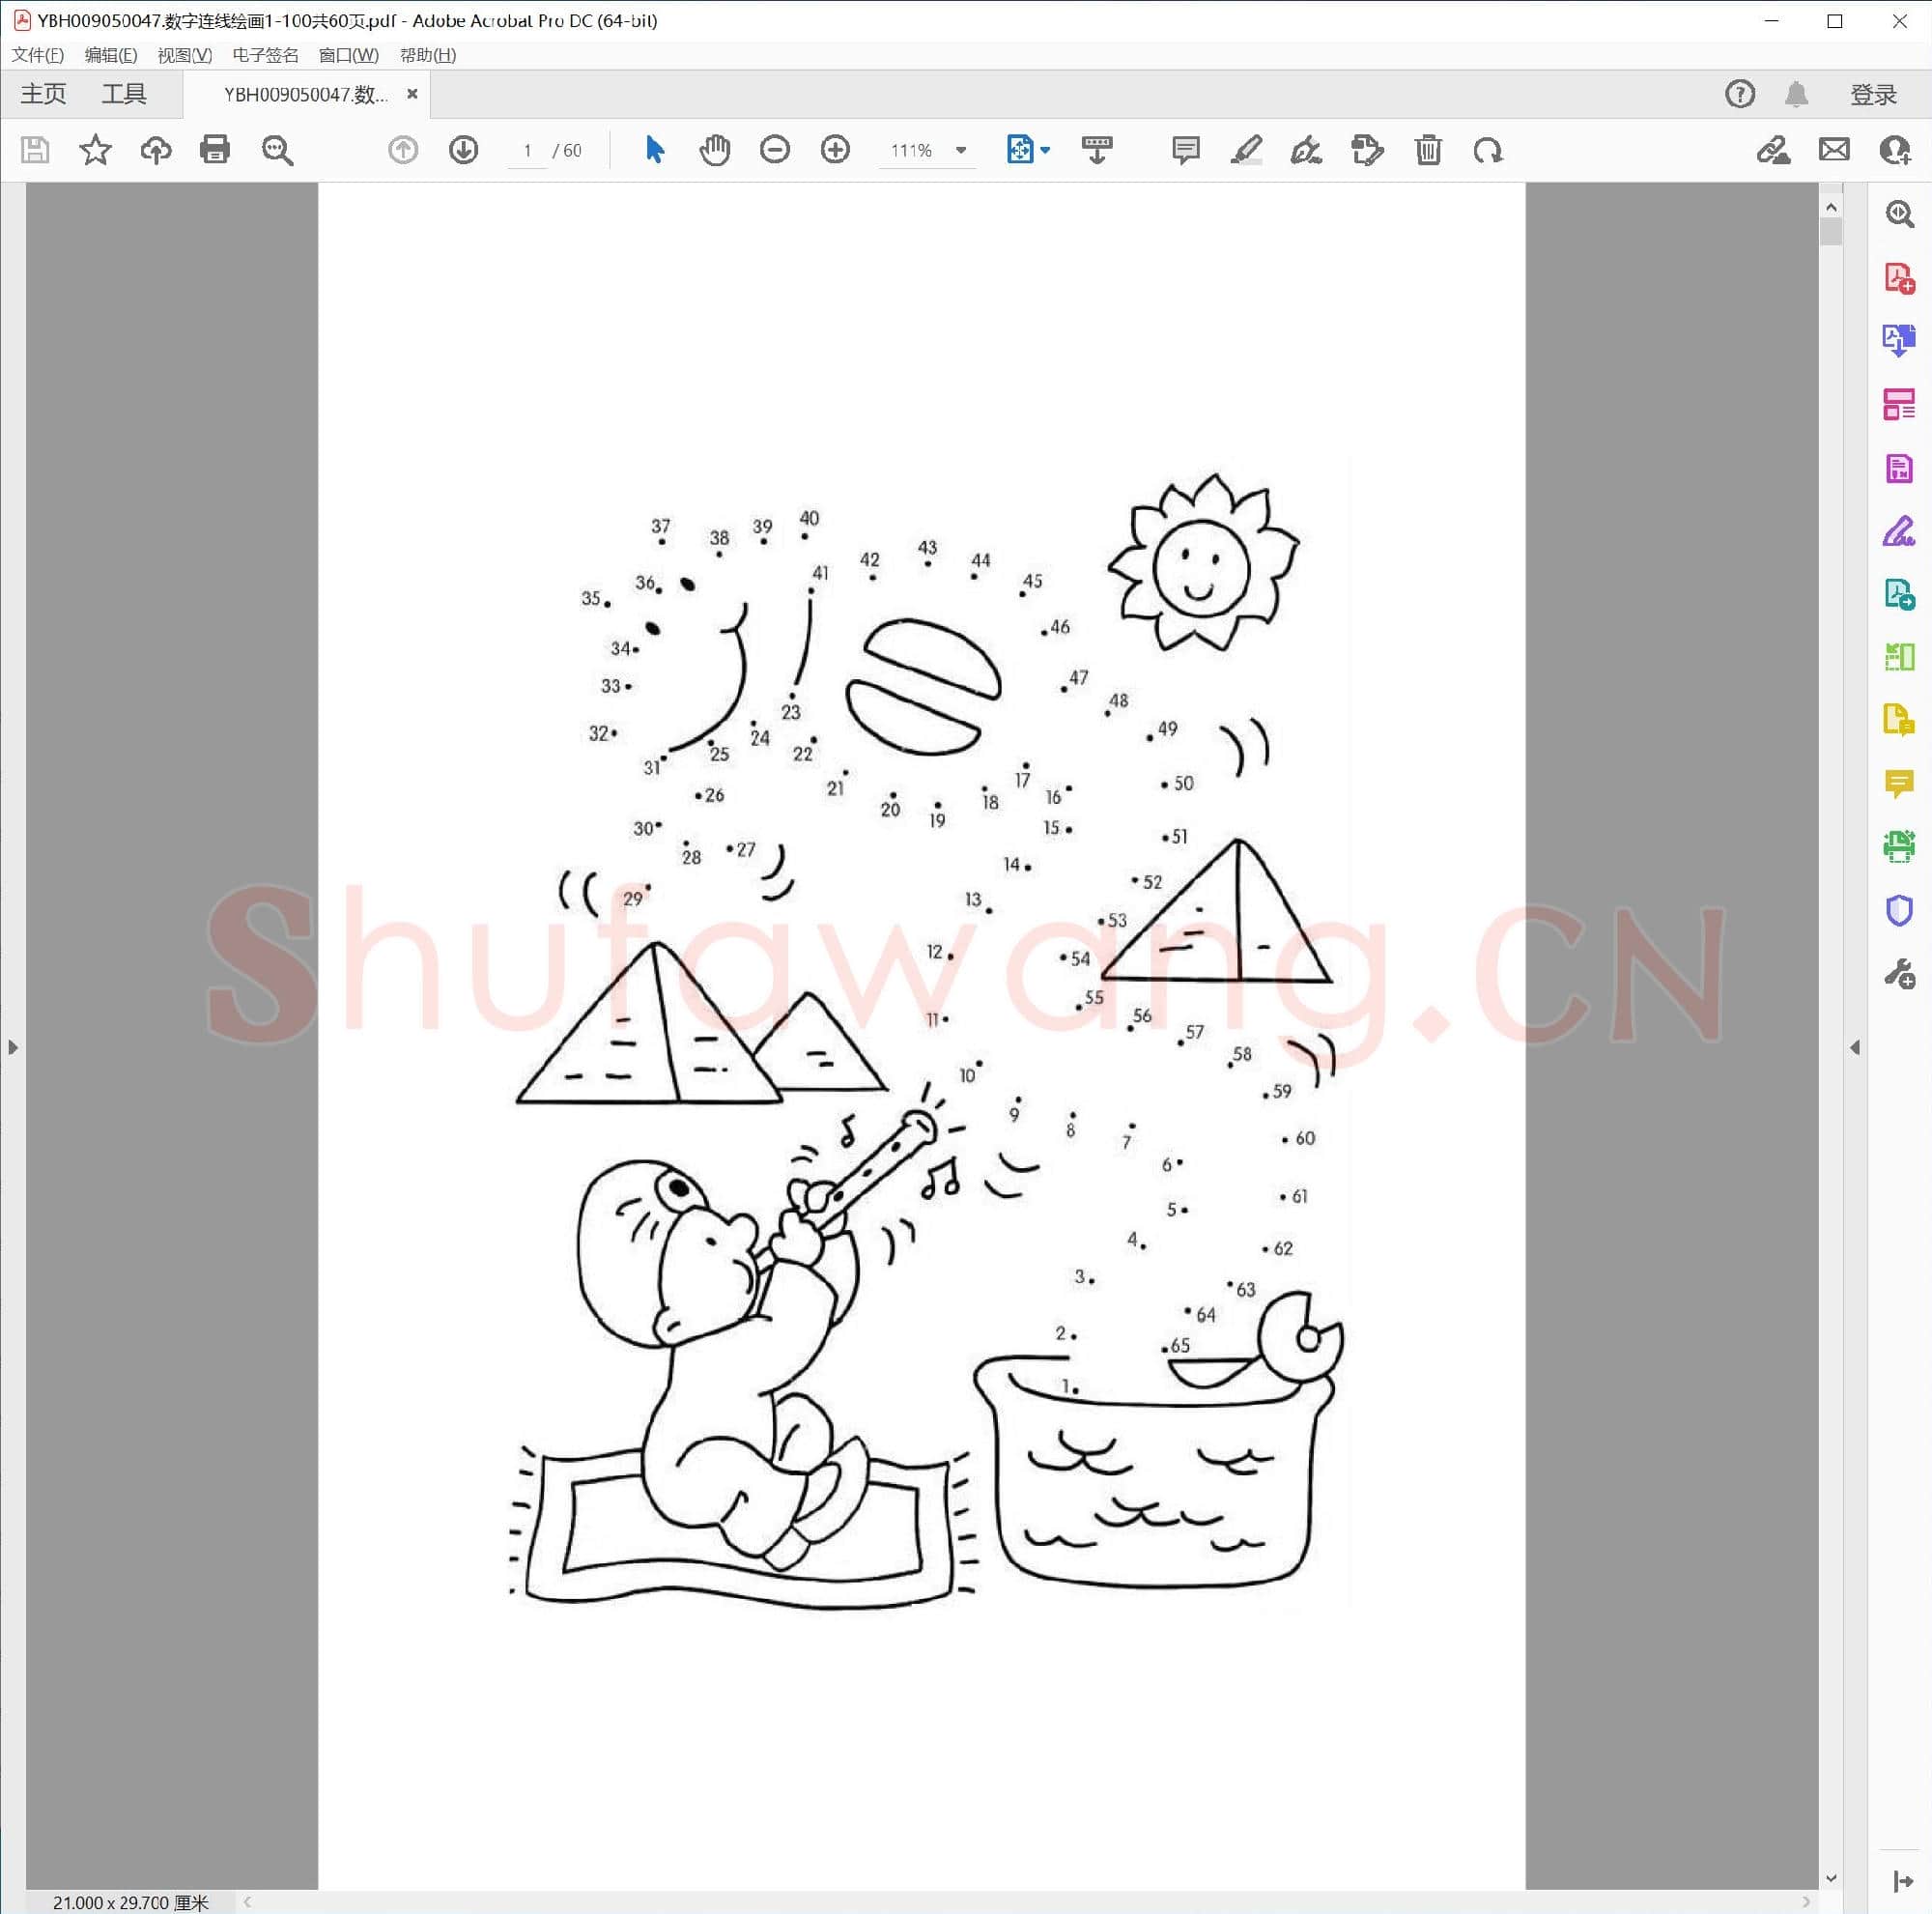The image size is (1932, 1914).
Task: Open the 111% zoom level dropdown
Action: pyautogui.click(x=961, y=150)
